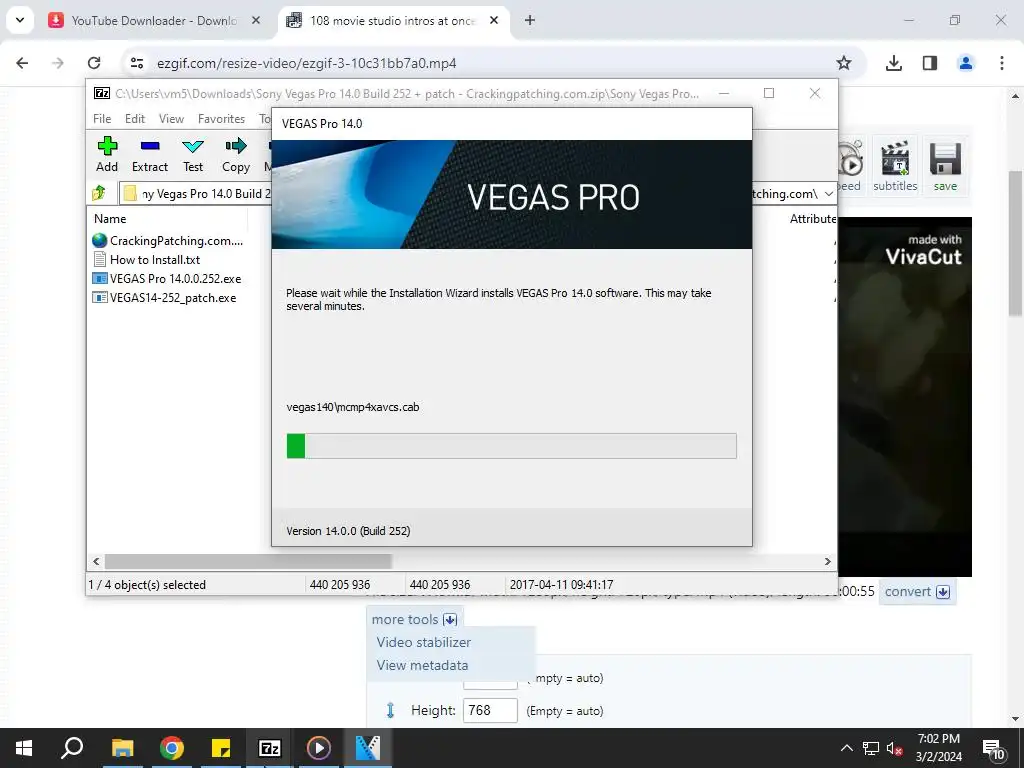The width and height of the screenshot is (1024, 768).
Task: Click the ezgif save tool icon
Action: [x=945, y=166]
